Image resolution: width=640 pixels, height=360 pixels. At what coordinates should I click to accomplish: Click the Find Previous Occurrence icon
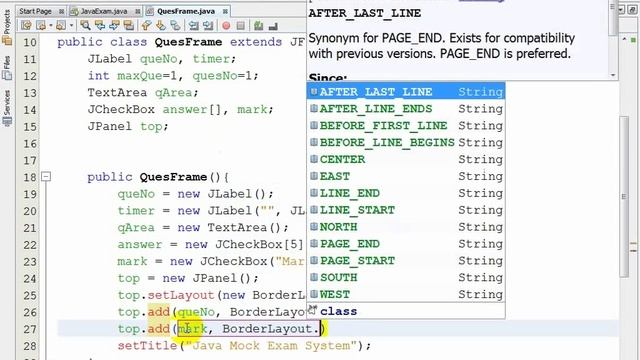pyautogui.click(x=100, y=26)
